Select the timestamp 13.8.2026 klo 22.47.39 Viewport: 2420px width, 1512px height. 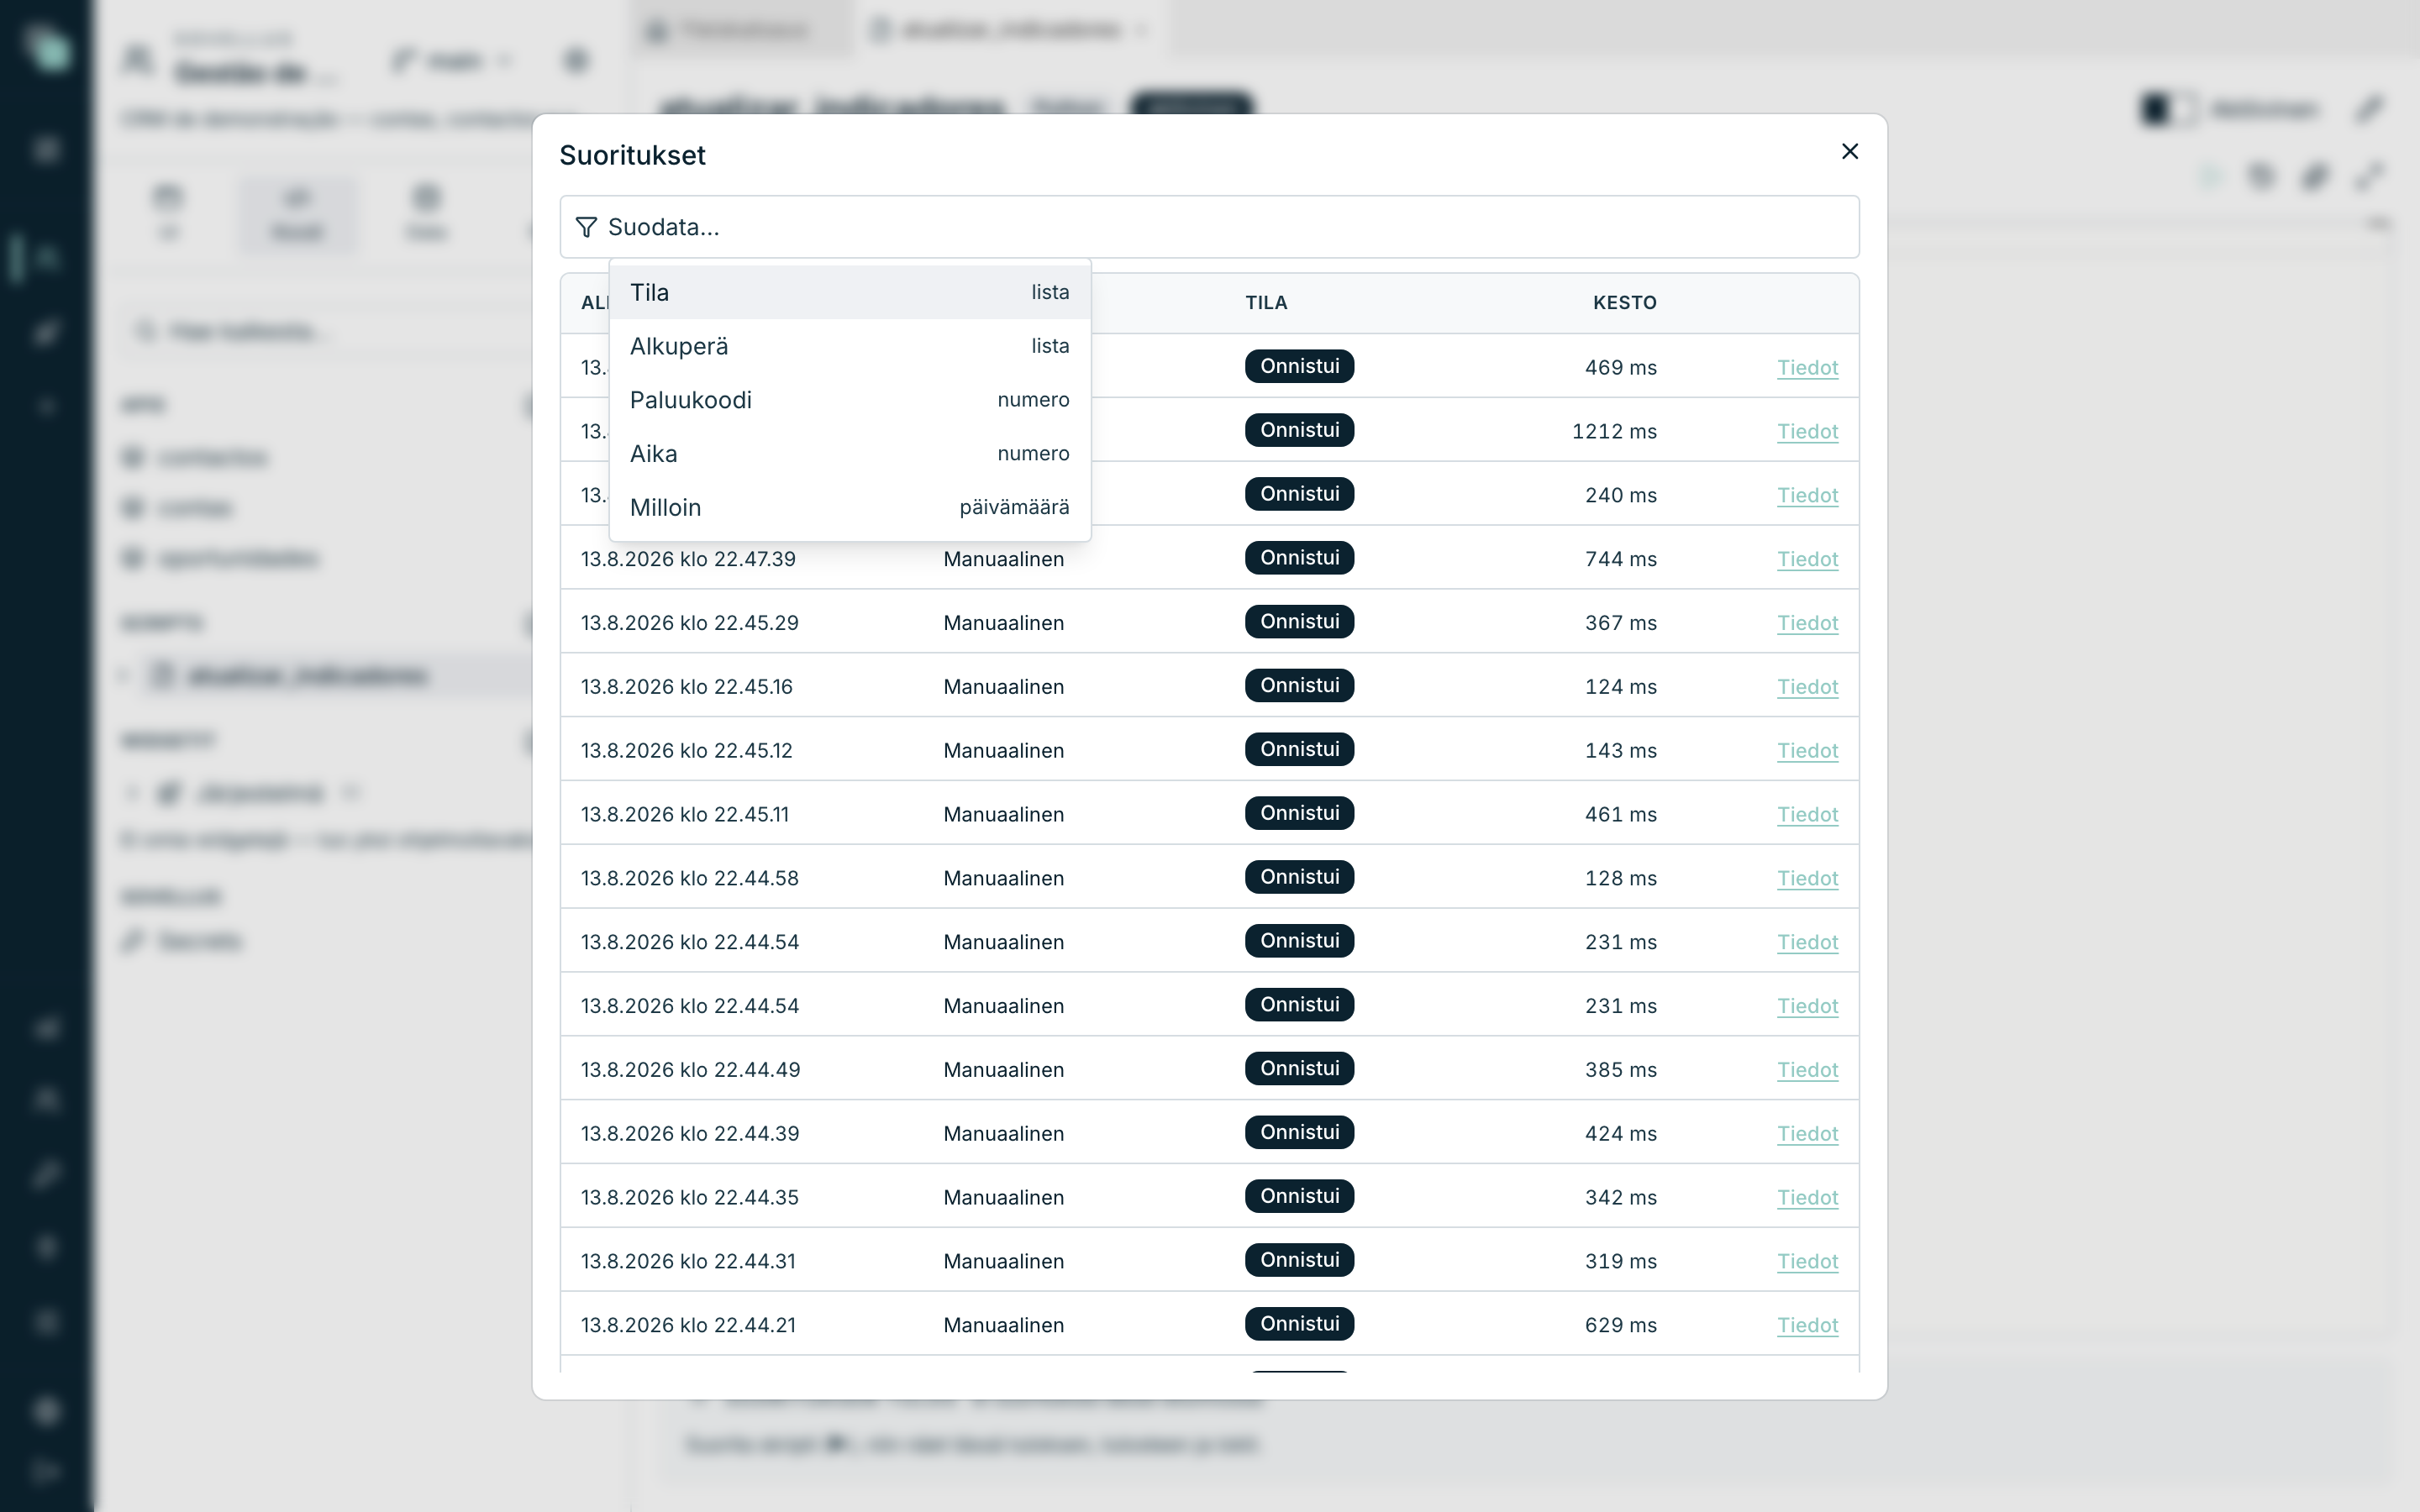point(688,560)
